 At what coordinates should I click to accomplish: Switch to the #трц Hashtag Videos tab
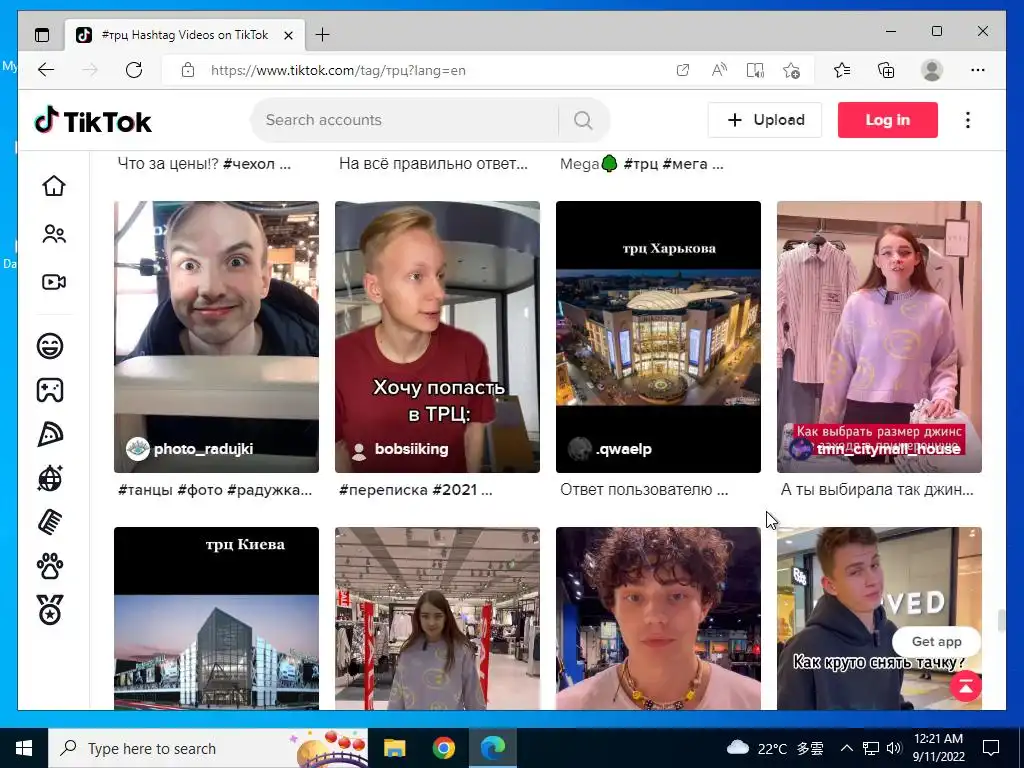pyautogui.click(x=185, y=35)
